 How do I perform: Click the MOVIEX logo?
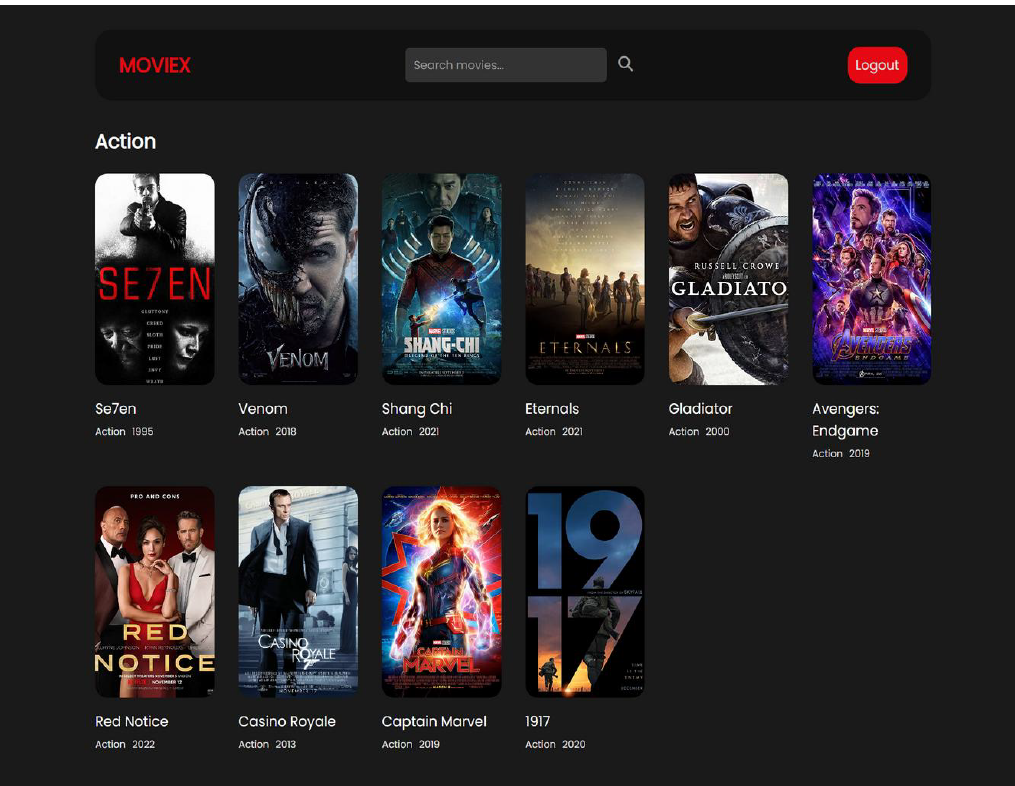click(x=155, y=65)
